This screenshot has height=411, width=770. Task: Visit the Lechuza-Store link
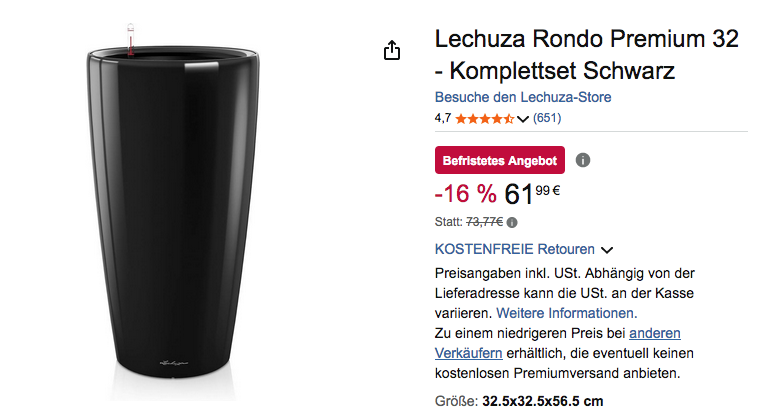point(523,97)
